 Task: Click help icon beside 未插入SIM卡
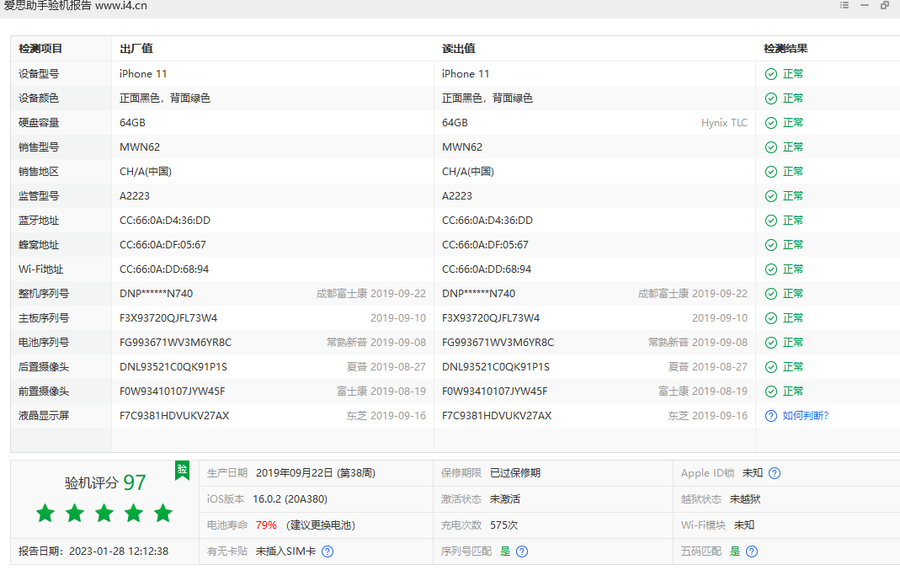(327, 551)
